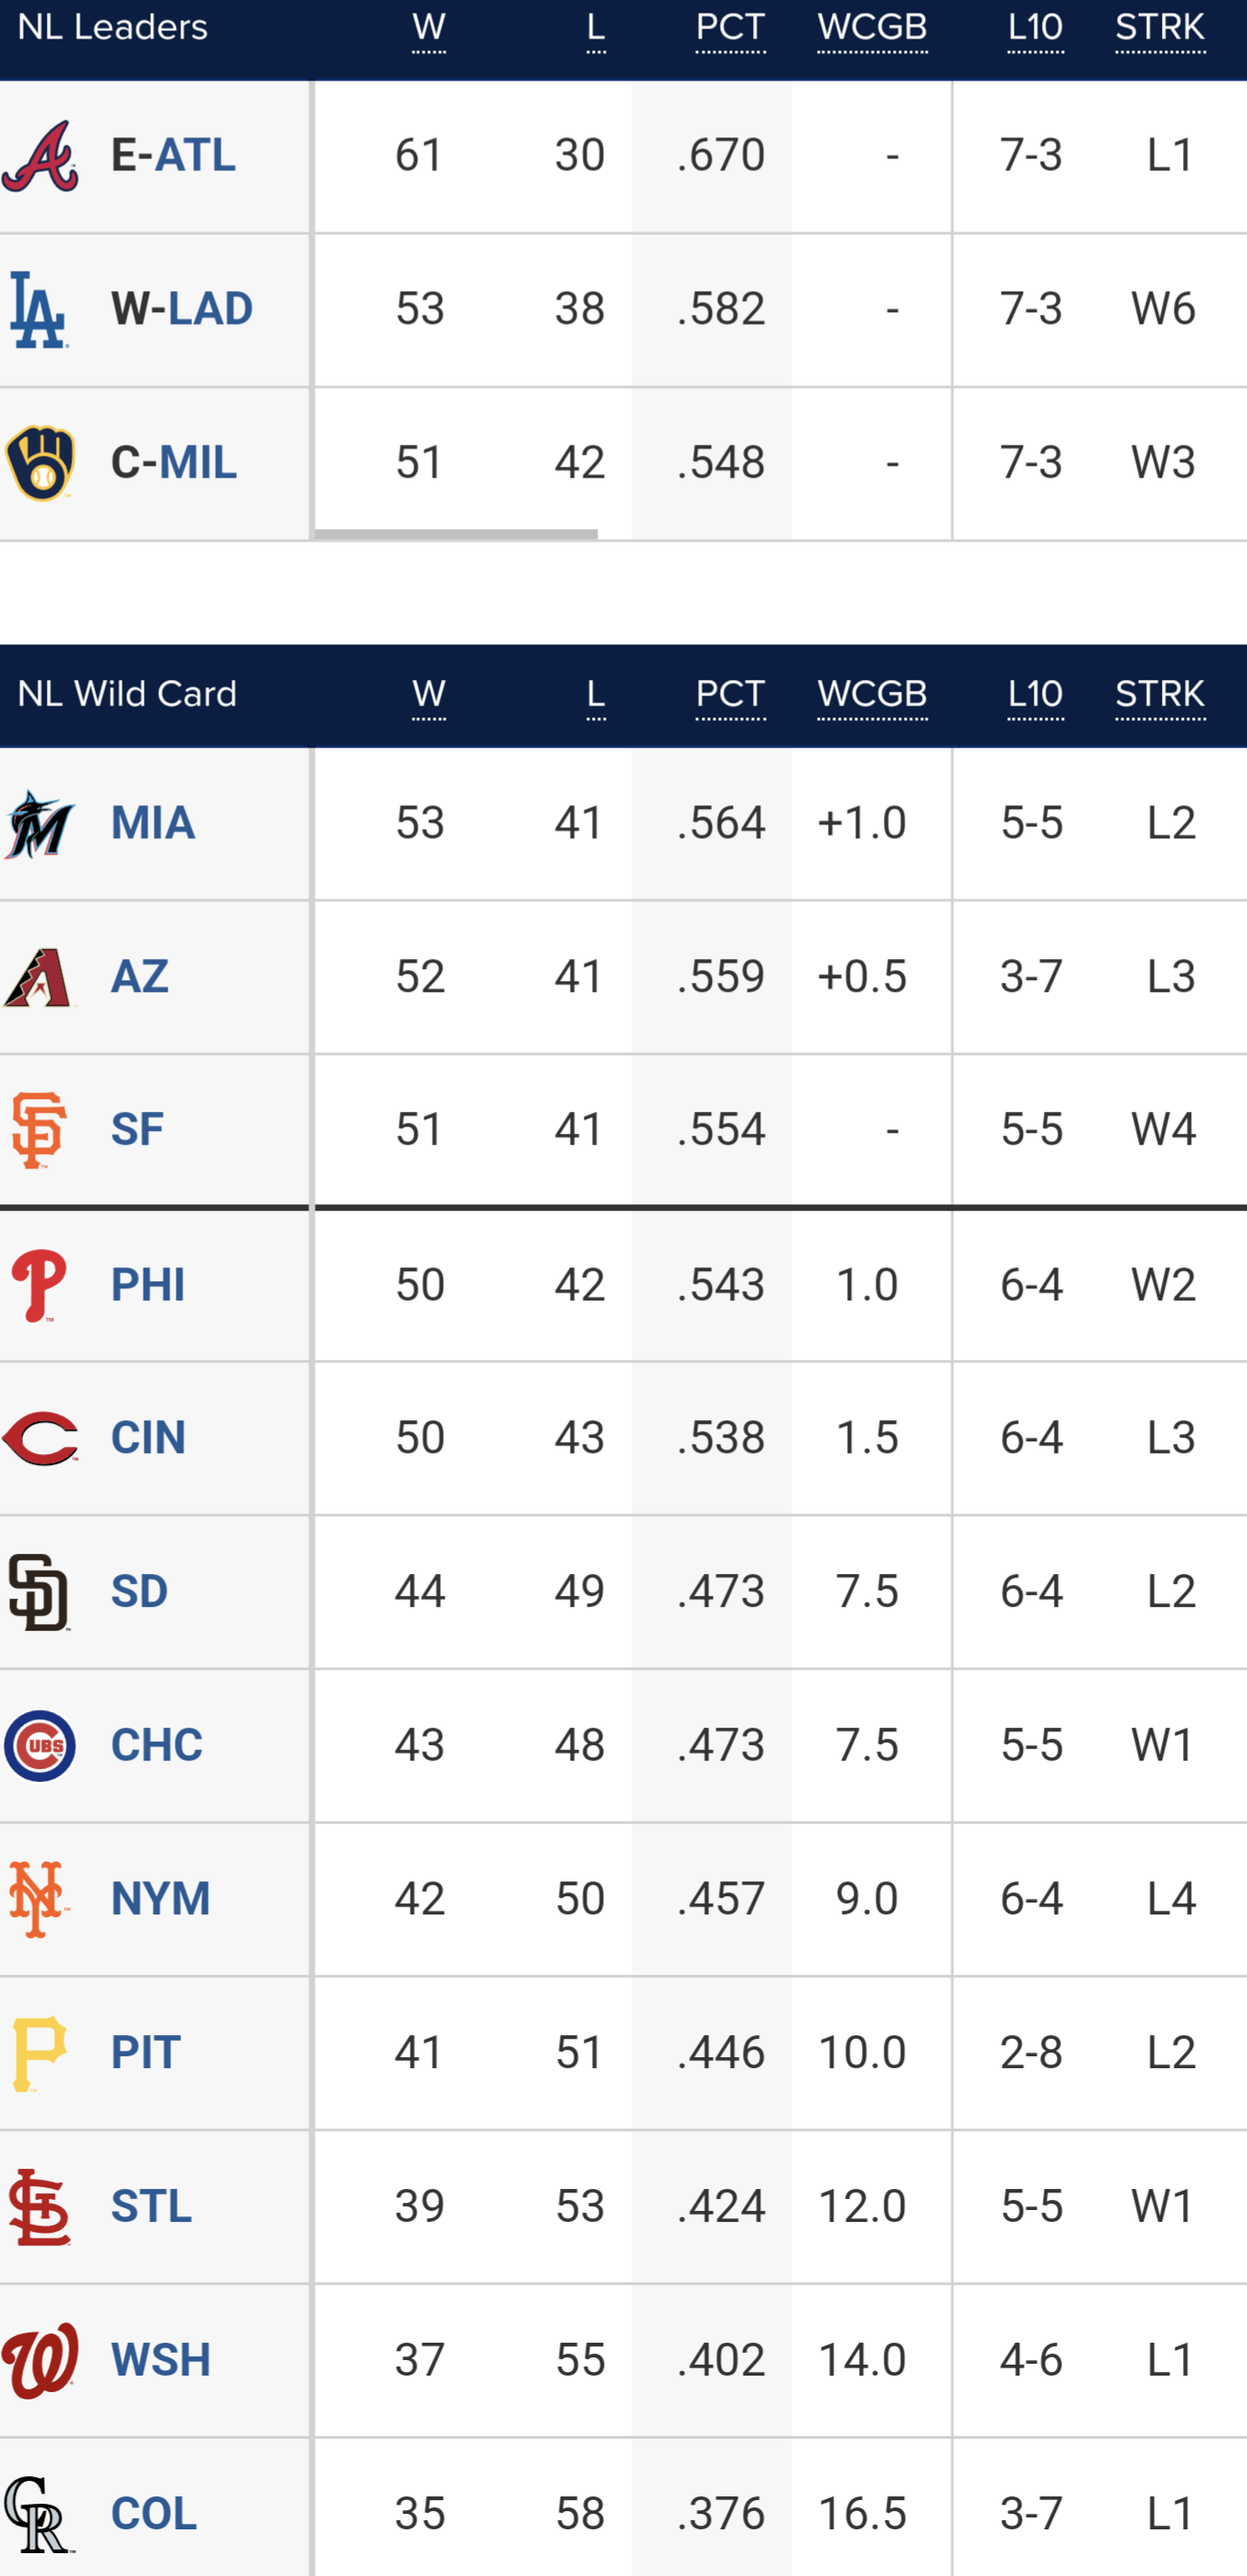The image size is (1247, 2576).
Task: Click the Atlanta Braves logo icon
Action: click(x=40, y=156)
